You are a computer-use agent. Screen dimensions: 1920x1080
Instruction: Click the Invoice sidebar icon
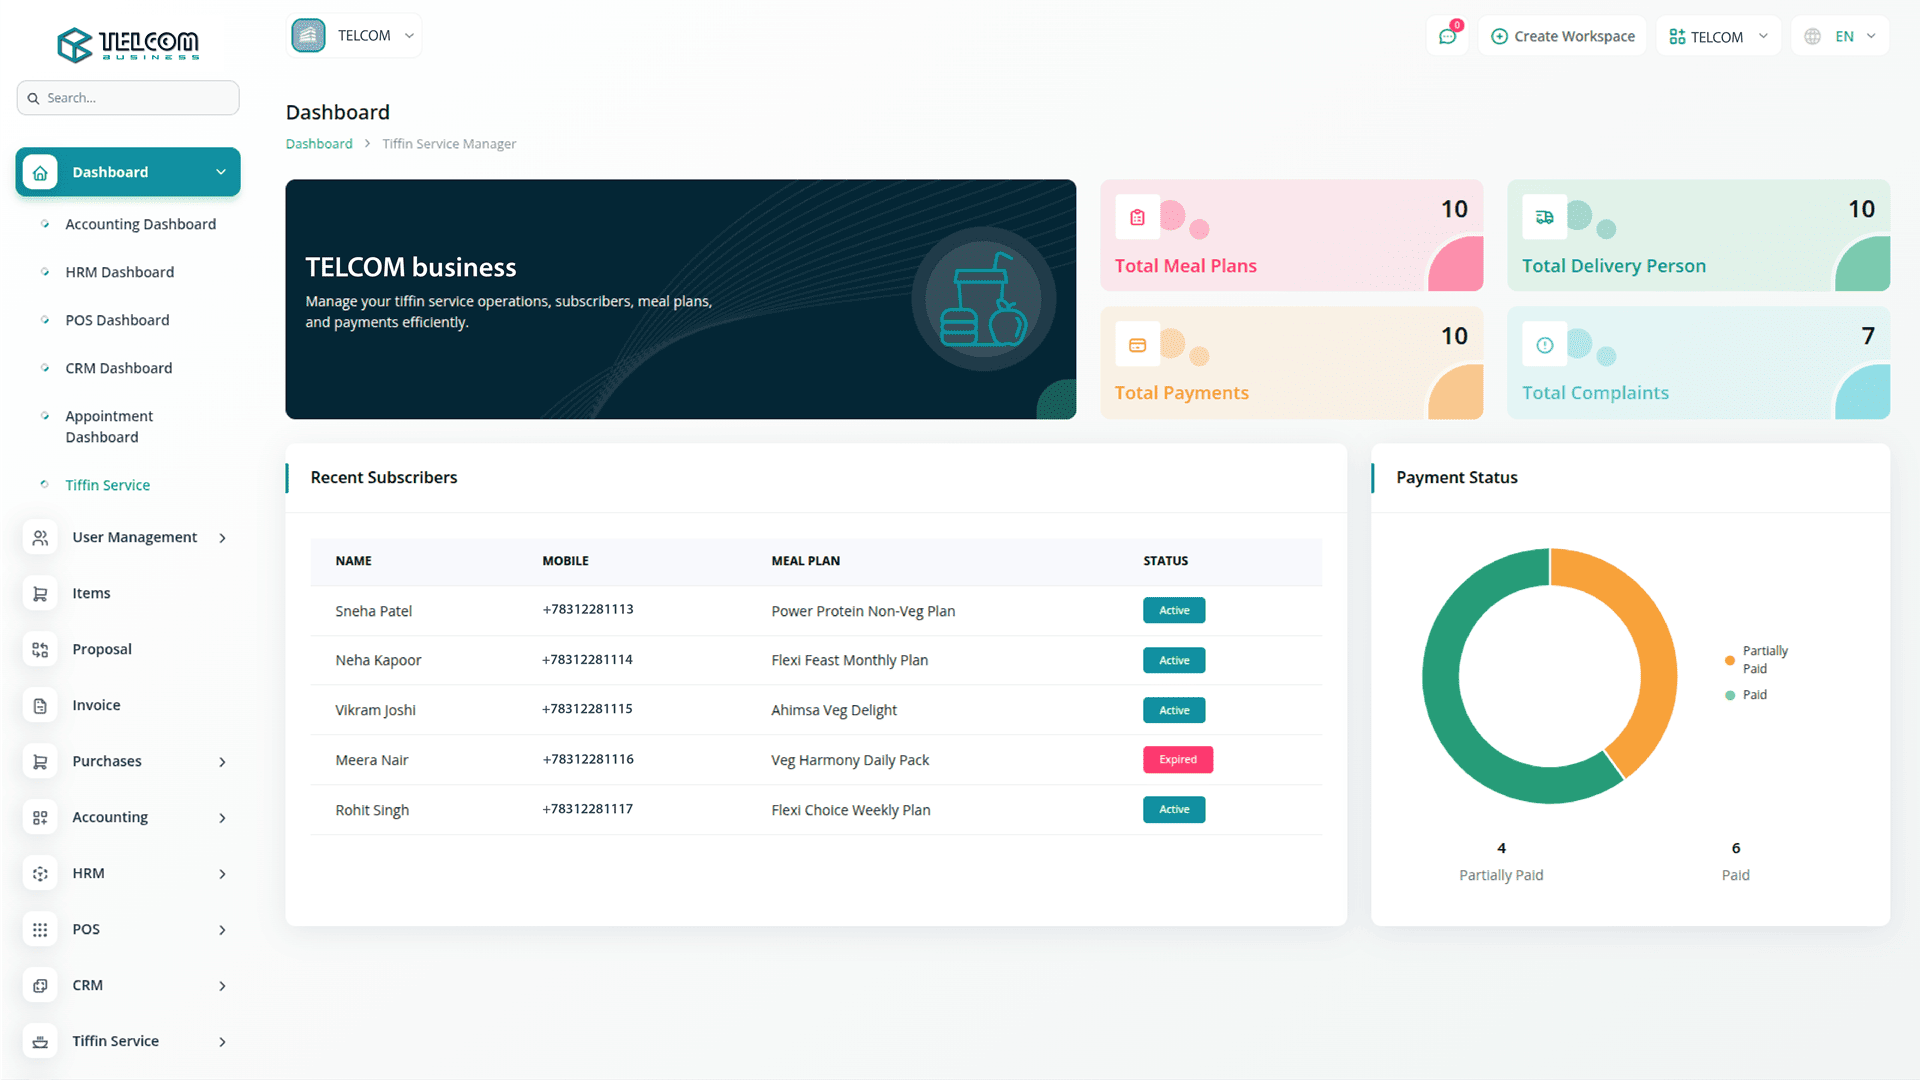coord(40,706)
